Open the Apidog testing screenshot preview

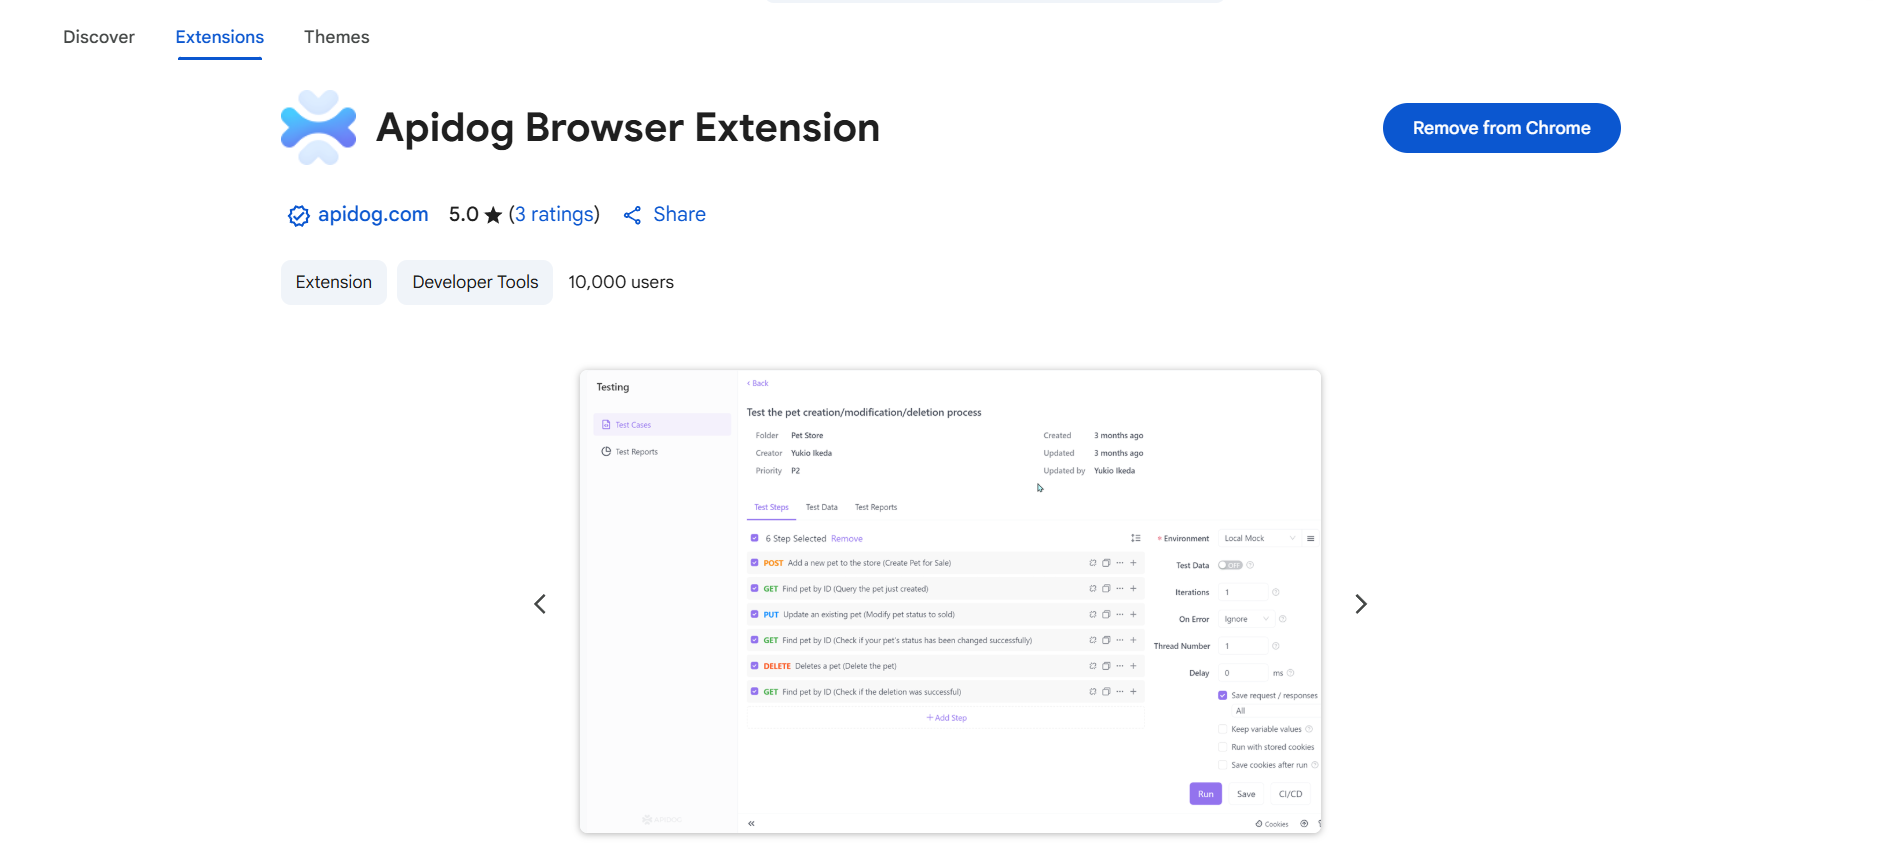pyautogui.click(x=950, y=602)
